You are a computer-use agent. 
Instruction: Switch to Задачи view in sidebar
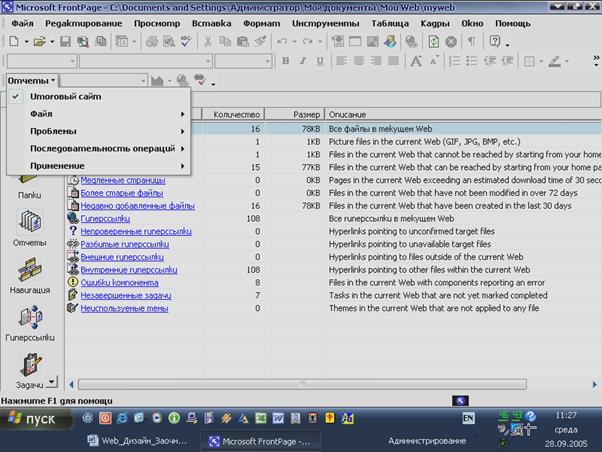30,371
